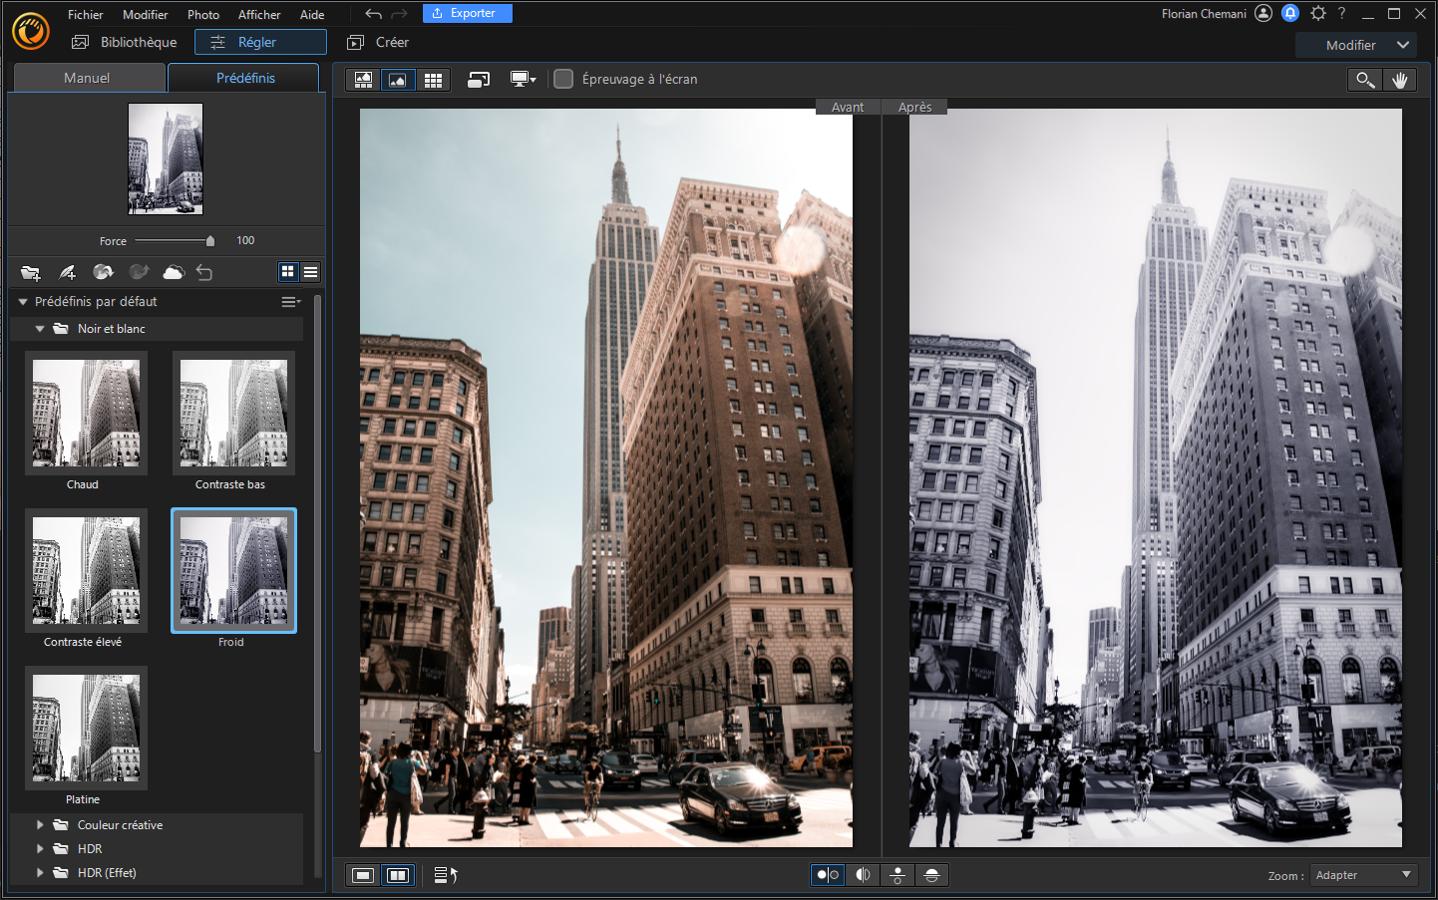Expand the HDR folder
Screen dimensions: 1438x900
40,849
